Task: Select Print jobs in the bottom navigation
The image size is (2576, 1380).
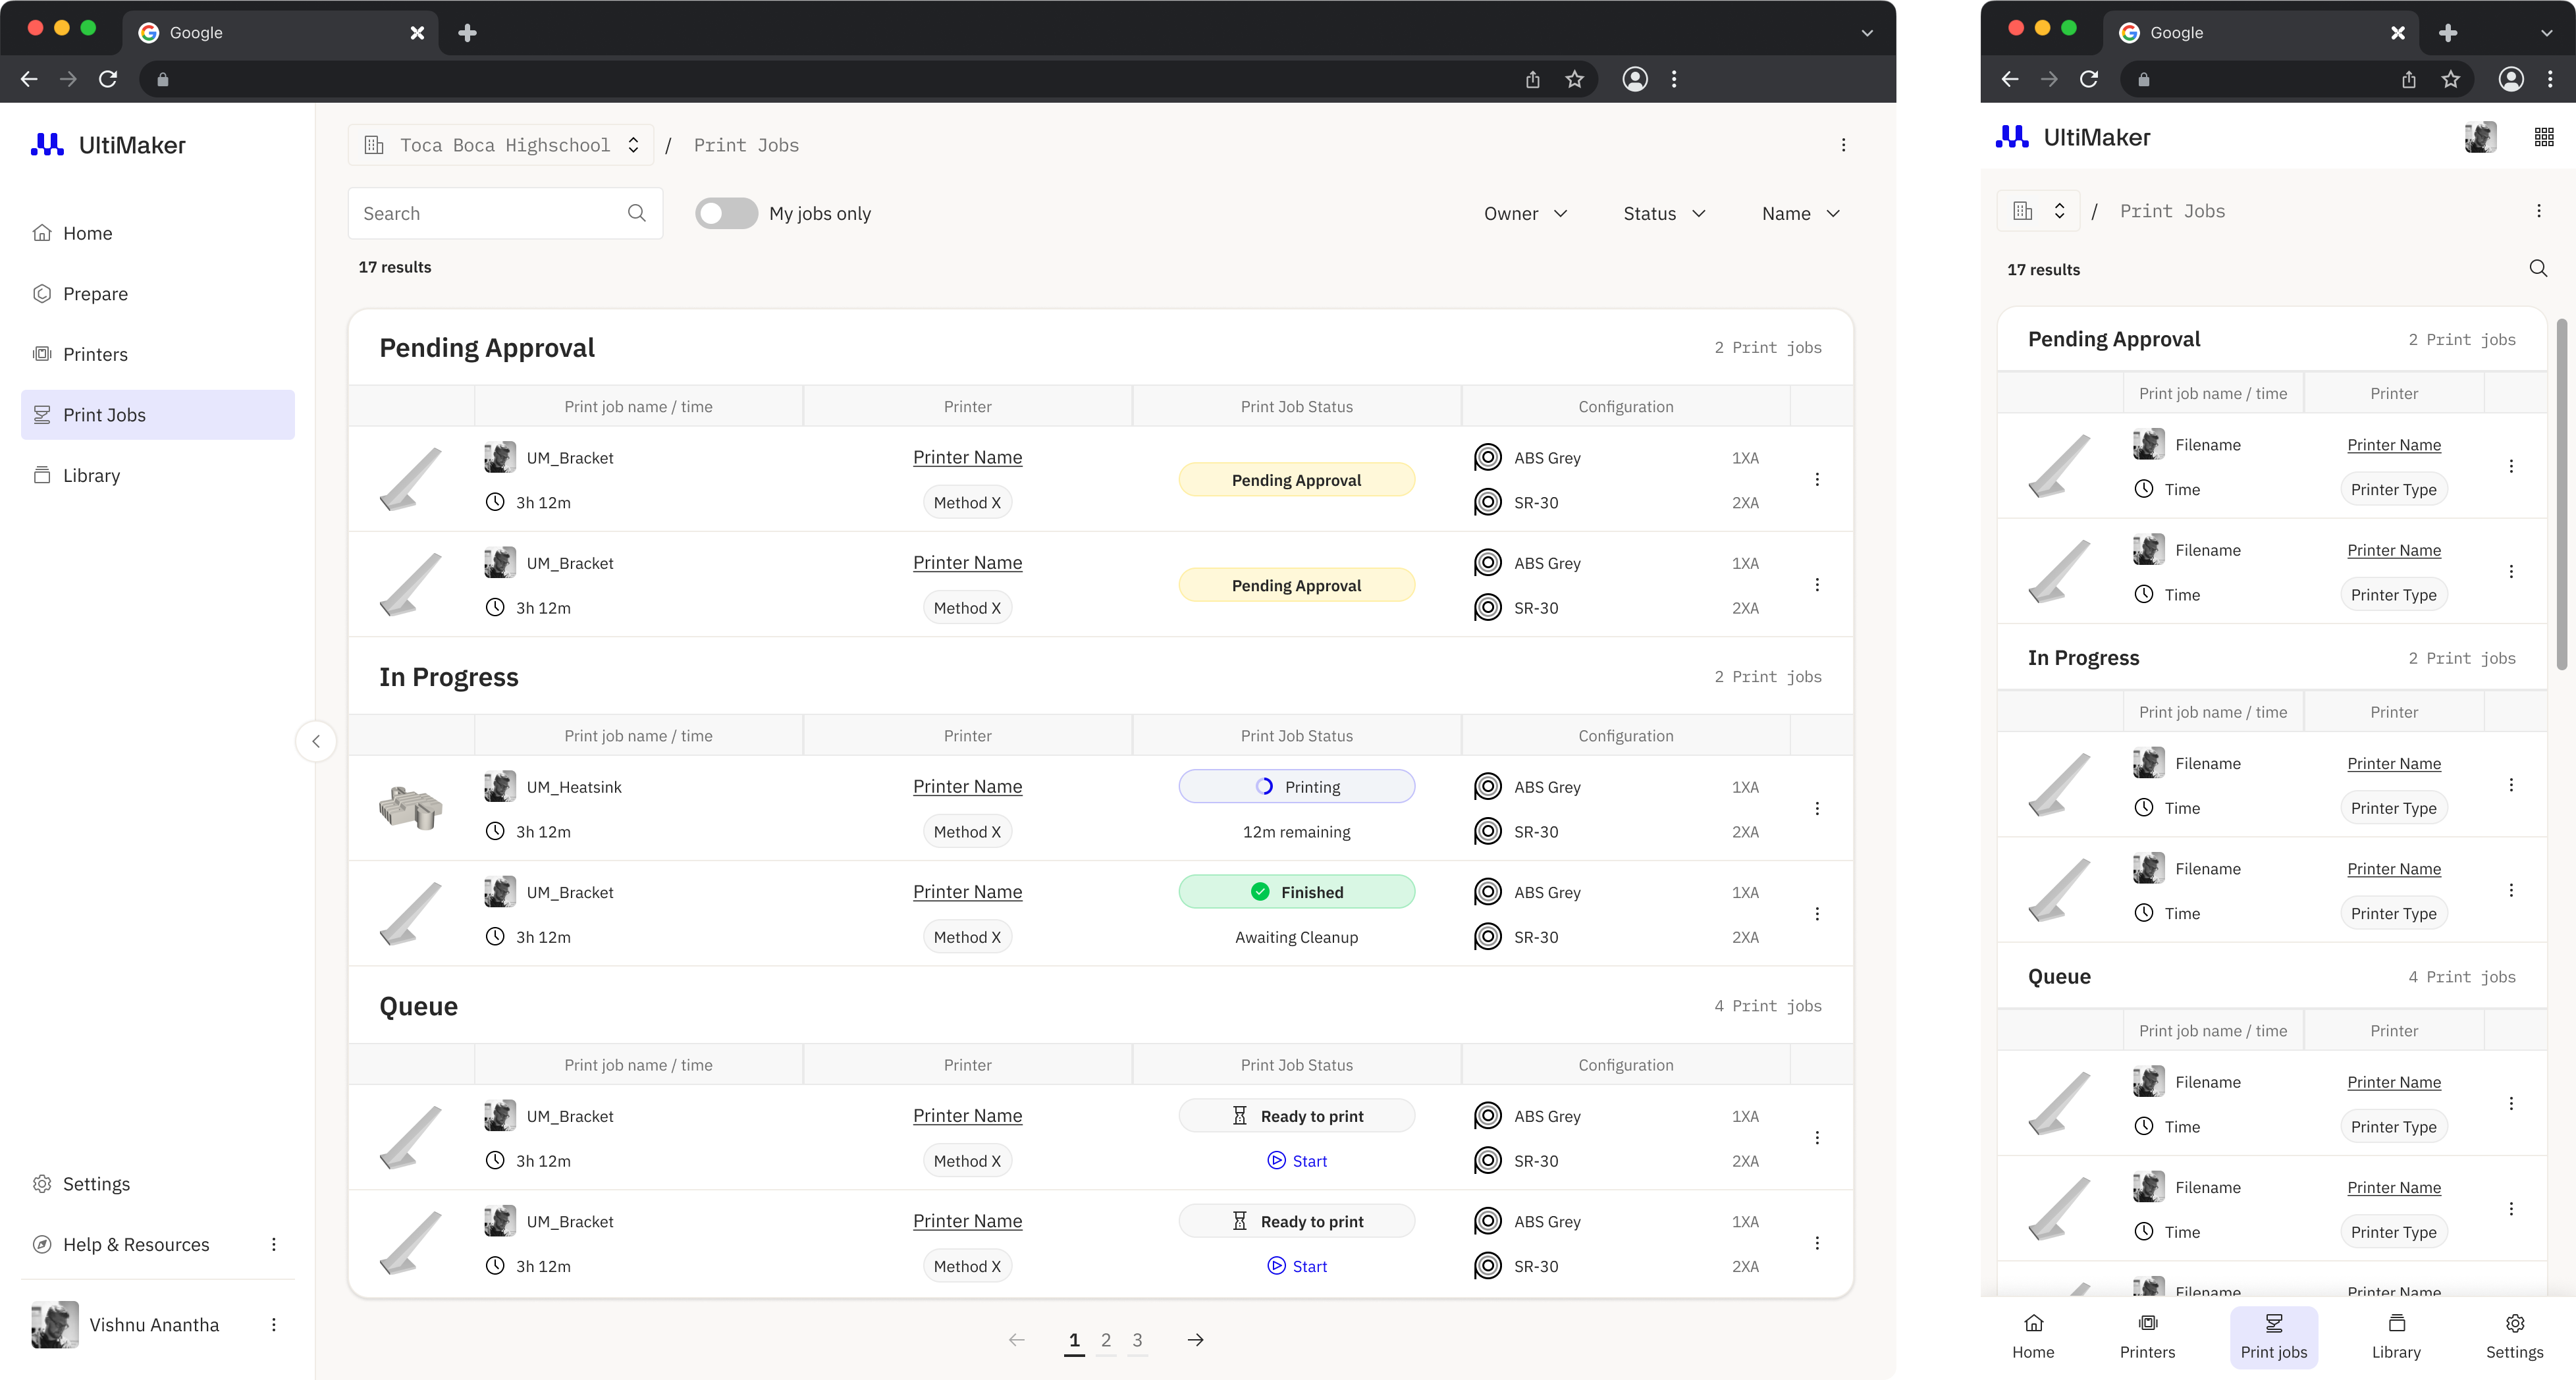Action: pyautogui.click(x=2274, y=1337)
